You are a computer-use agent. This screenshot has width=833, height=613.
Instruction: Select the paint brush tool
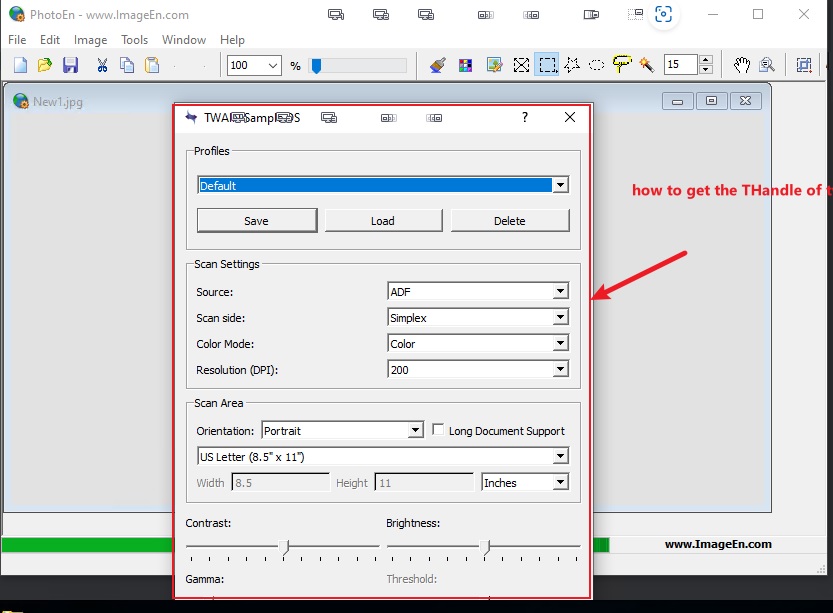tap(438, 65)
